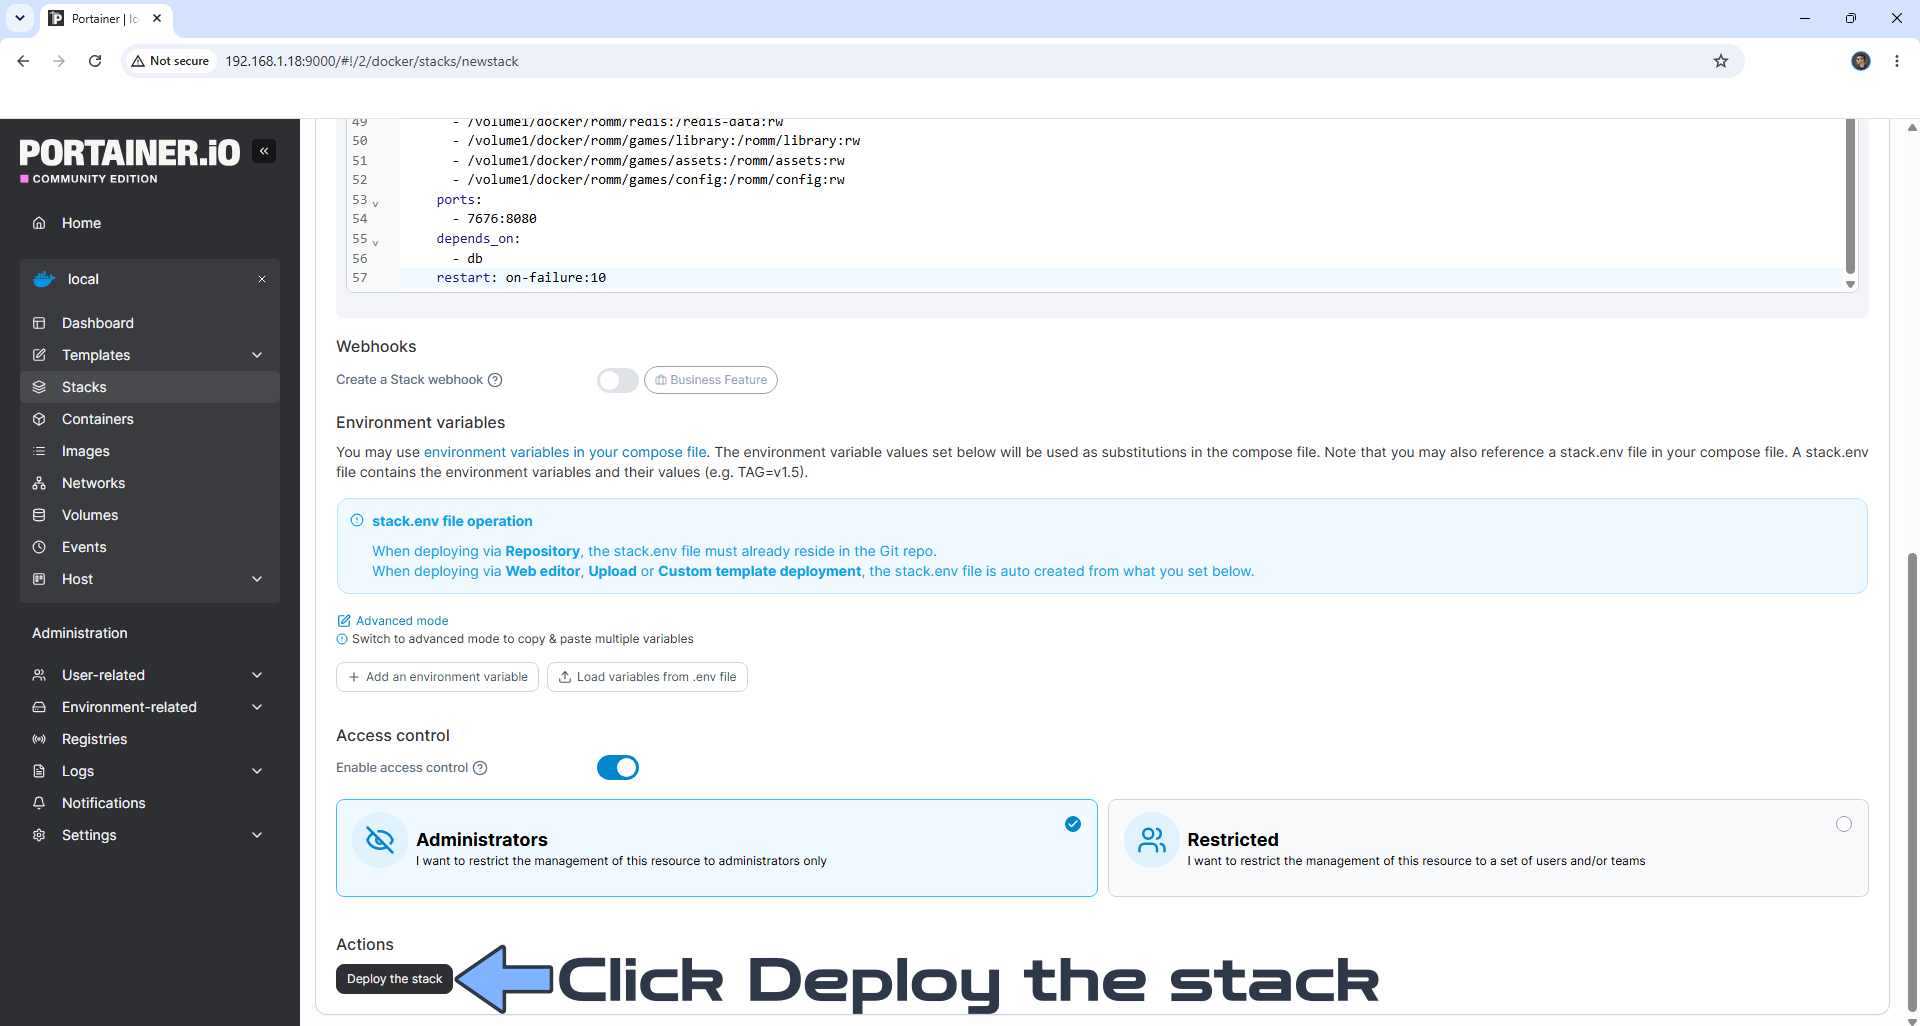Click the Notifications bell icon
1920x1026 pixels.
(x=39, y=803)
